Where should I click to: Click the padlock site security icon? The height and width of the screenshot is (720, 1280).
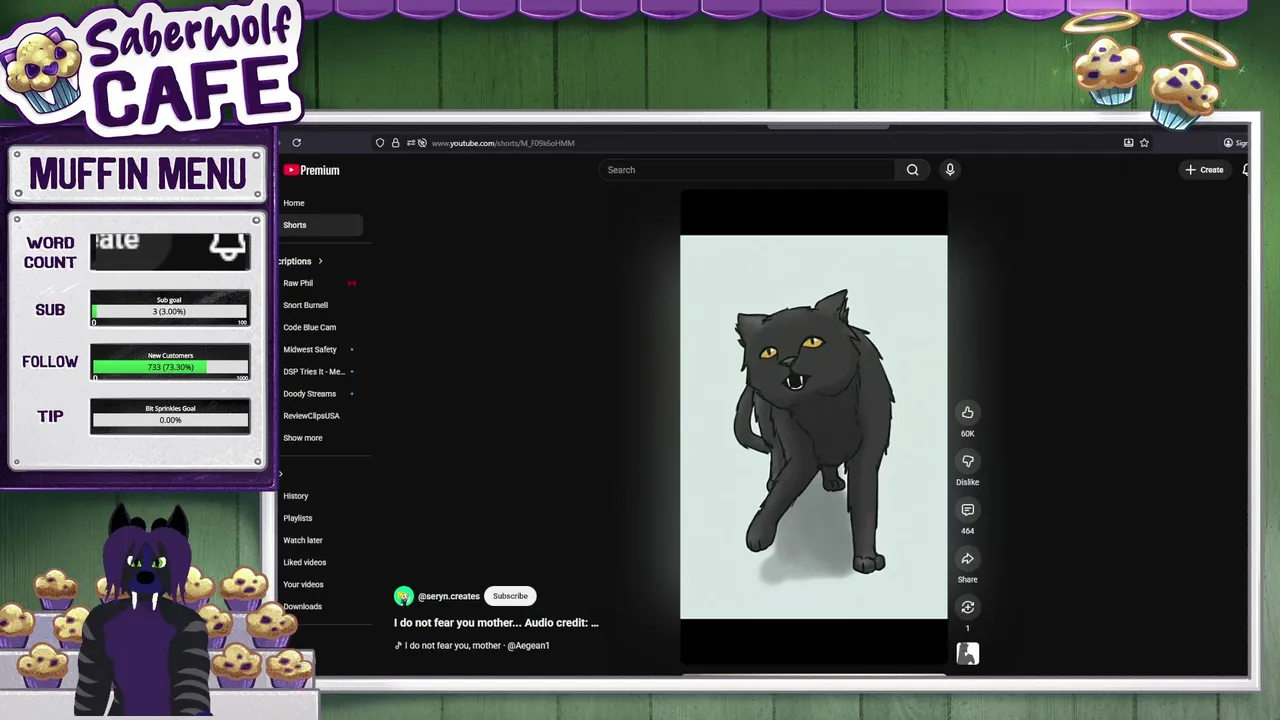[x=395, y=143]
